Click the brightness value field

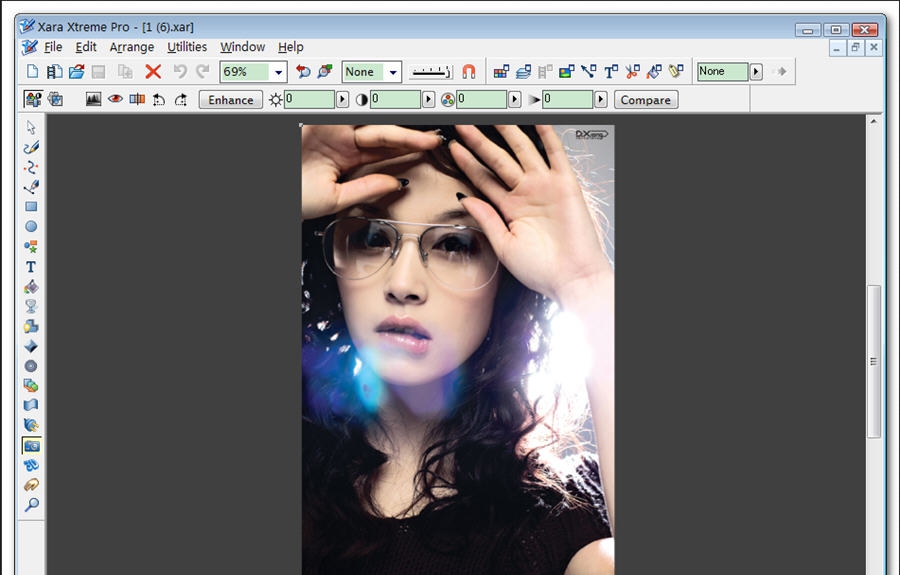click(x=309, y=99)
